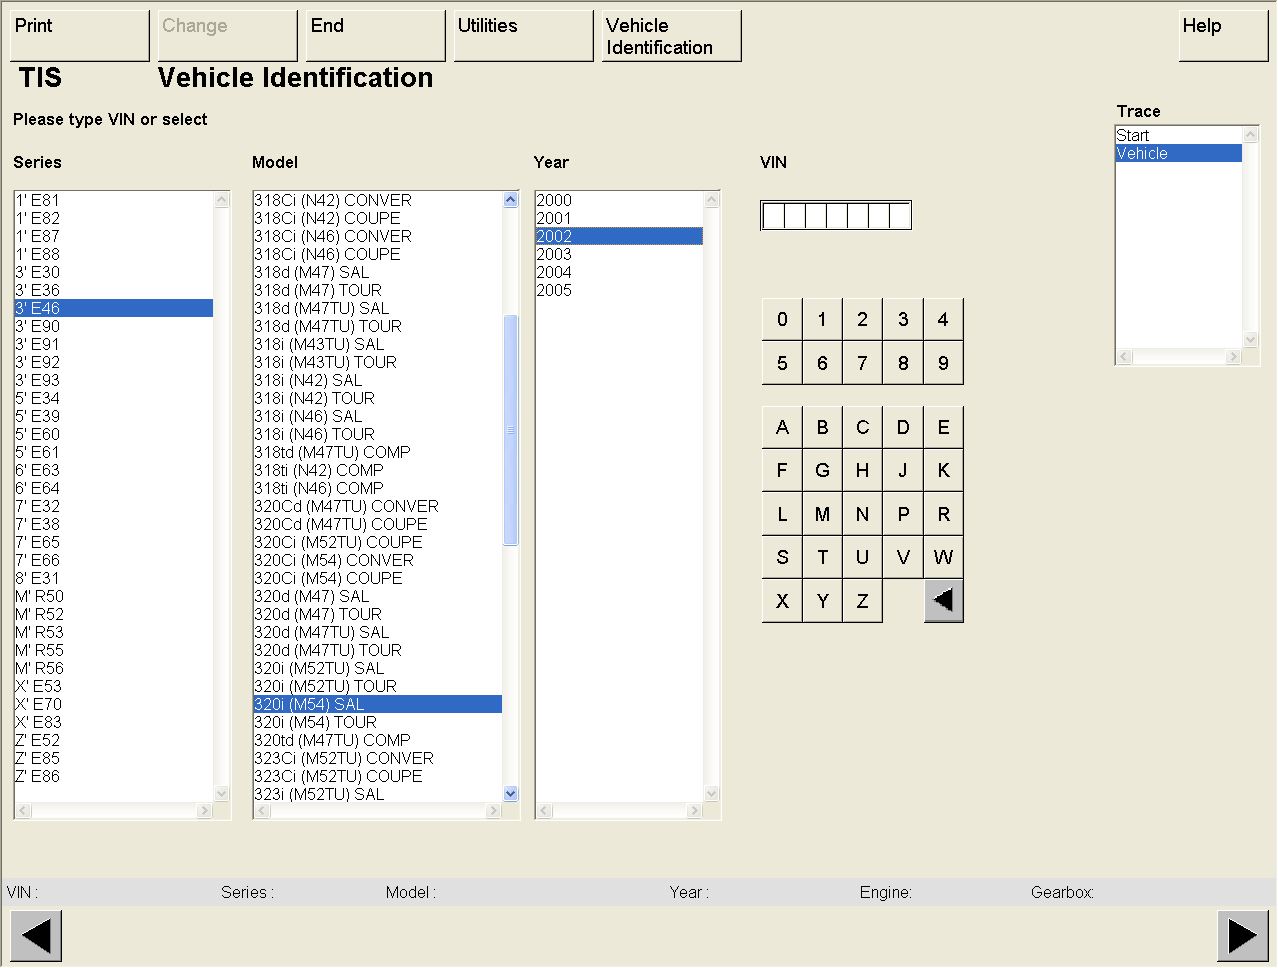
Task: Select year 2003
Action: (x=619, y=254)
